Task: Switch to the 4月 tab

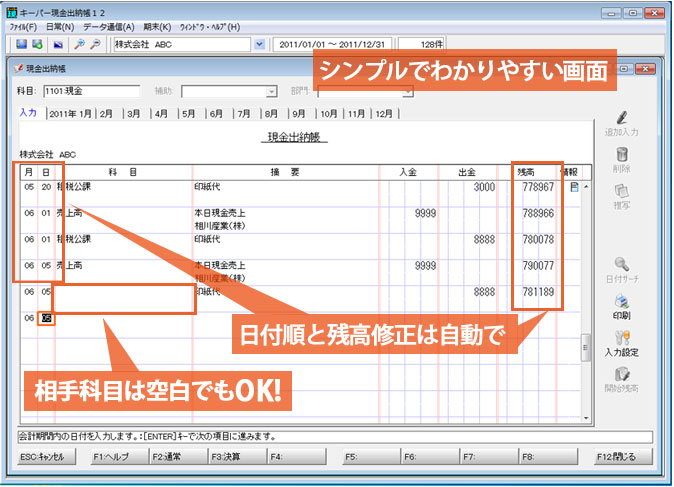Action: tap(161, 114)
